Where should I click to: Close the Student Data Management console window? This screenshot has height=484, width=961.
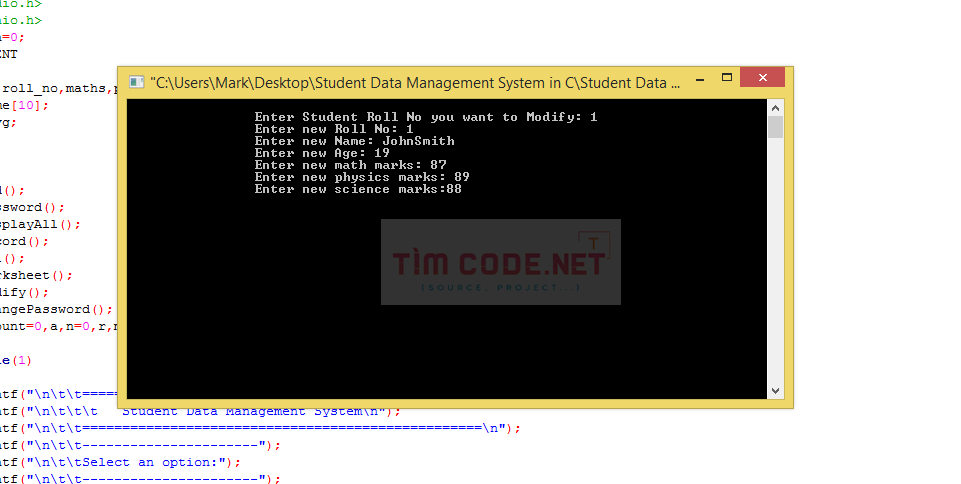pyautogui.click(x=762, y=77)
